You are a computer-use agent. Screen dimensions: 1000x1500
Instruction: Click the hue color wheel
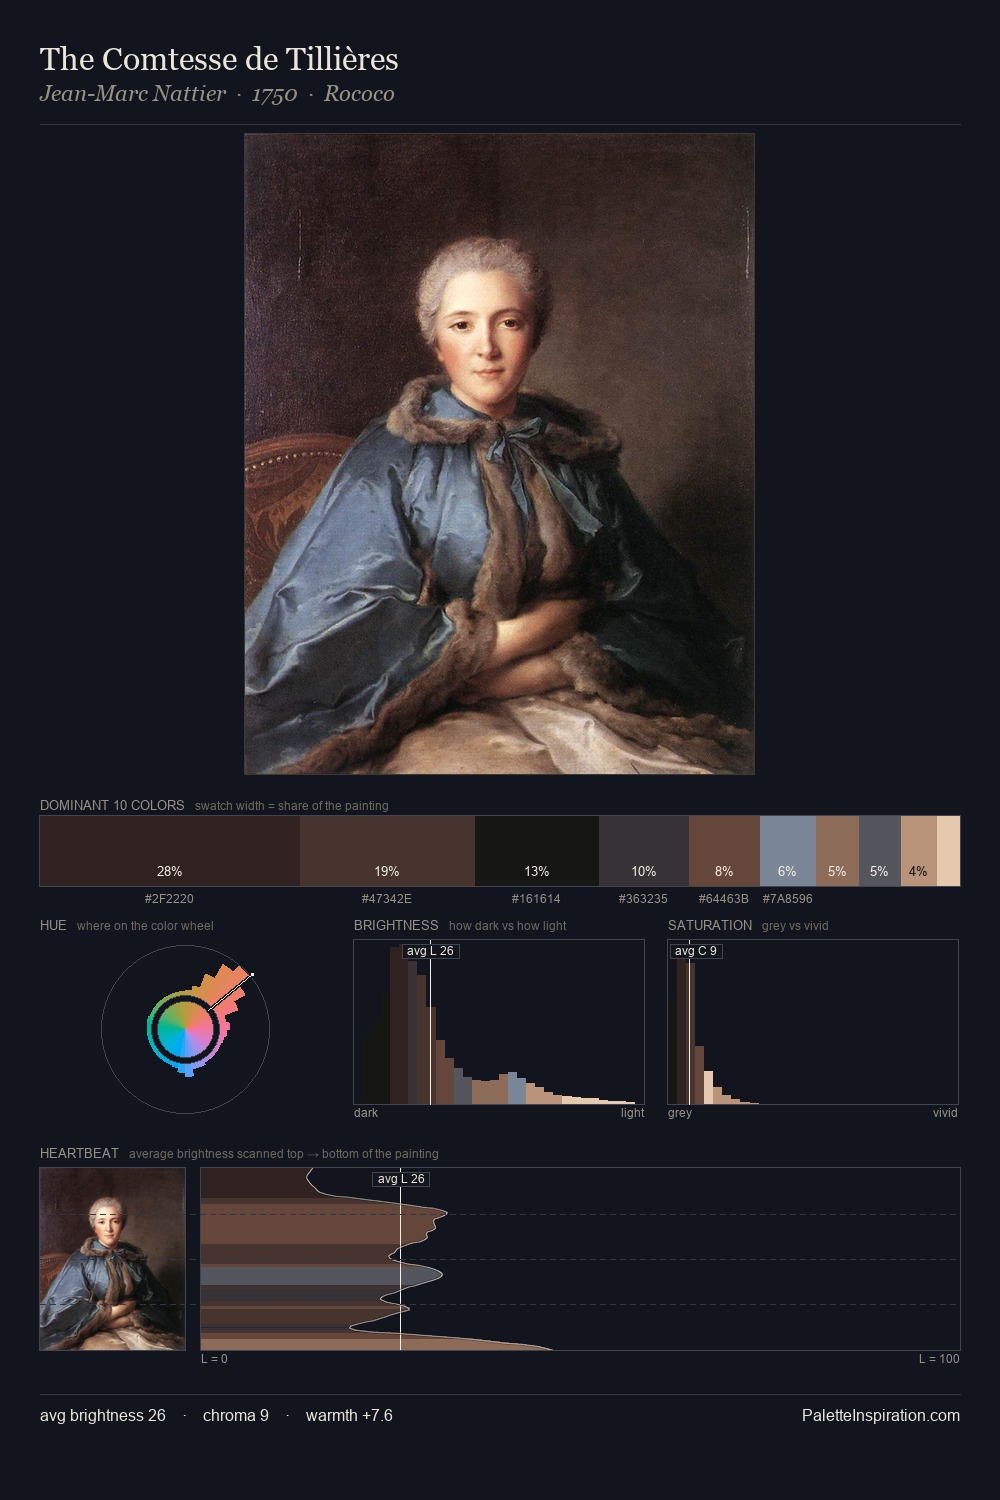coord(185,1029)
